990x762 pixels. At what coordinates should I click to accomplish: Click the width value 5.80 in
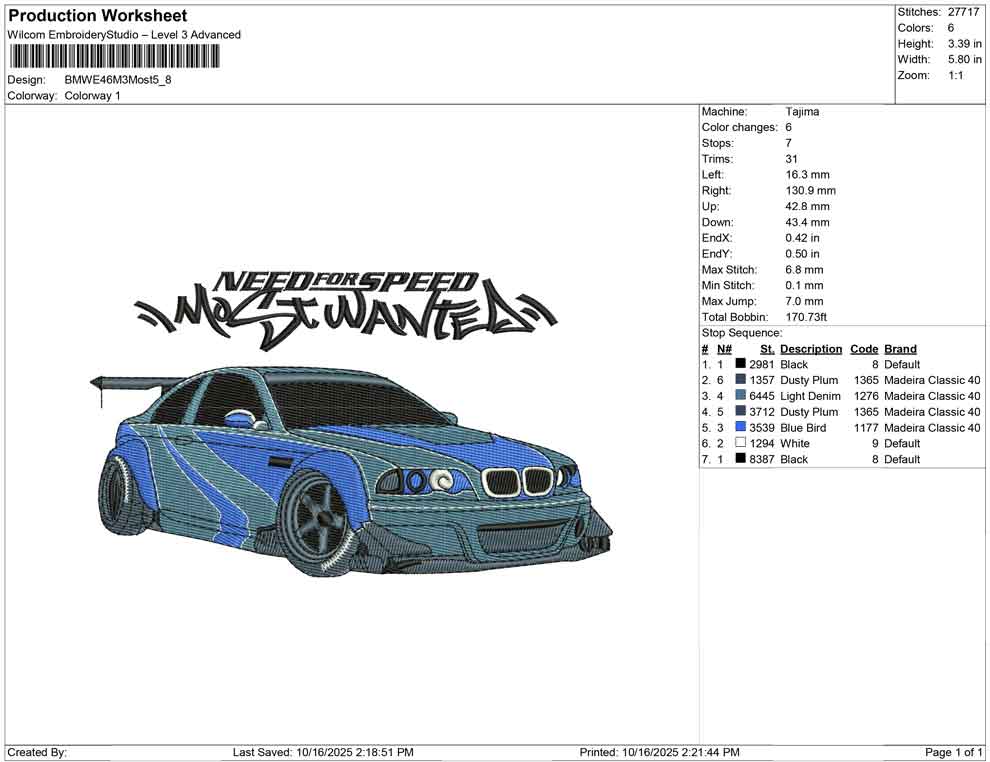(x=964, y=59)
